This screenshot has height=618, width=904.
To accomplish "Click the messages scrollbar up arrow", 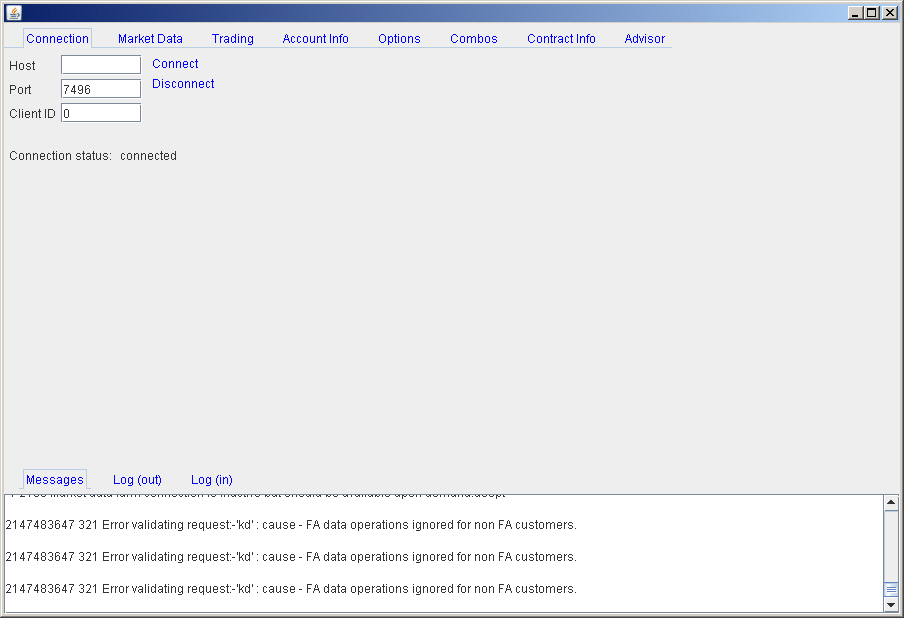I will 891,503.
